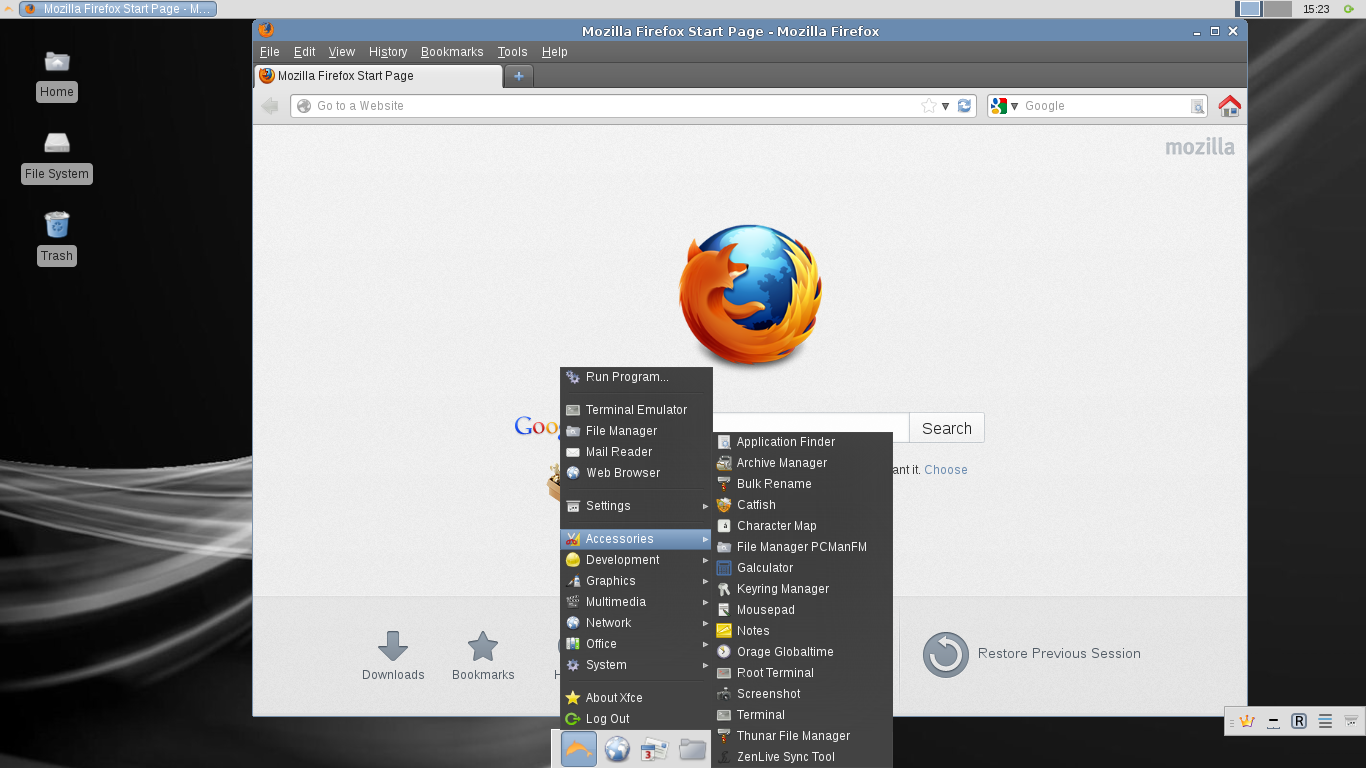Image resolution: width=1366 pixels, height=768 pixels.
Task: Click the search magnifier in Google box
Action: pos(1197,106)
